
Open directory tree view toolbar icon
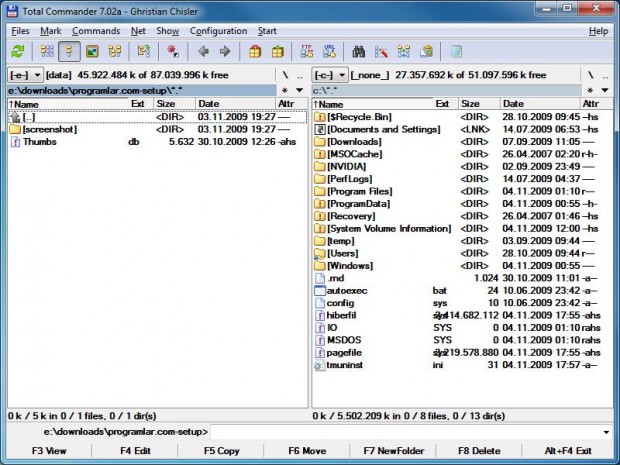point(115,51)
